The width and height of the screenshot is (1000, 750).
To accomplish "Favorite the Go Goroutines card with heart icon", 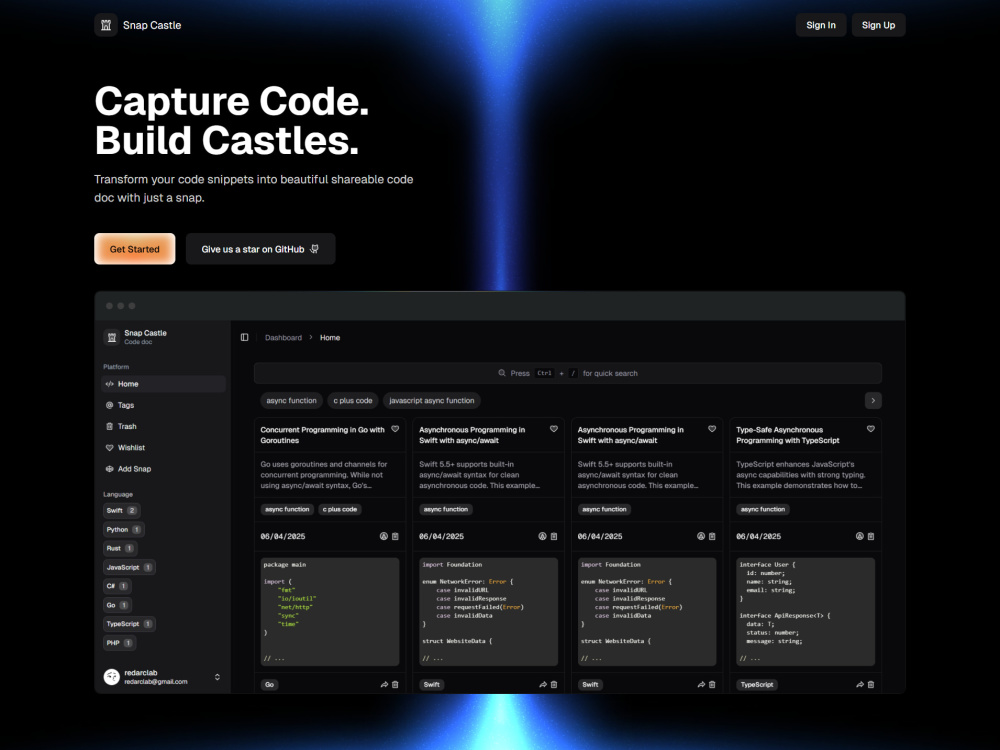I will point(395,429).
